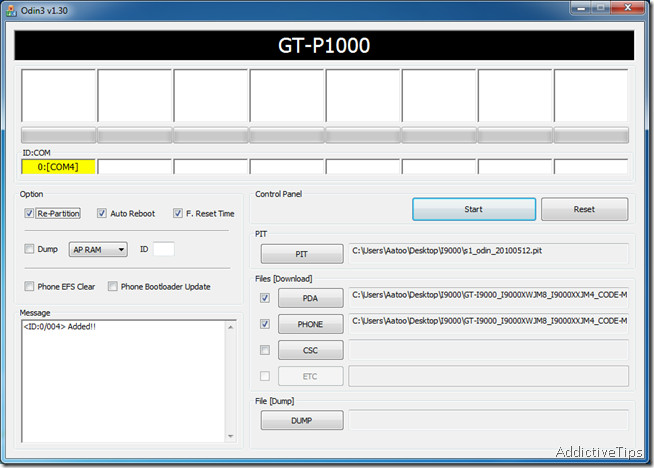Toggle the F. Reset Time checkbox
Screen dimensions: 654x468
[178, 214]
